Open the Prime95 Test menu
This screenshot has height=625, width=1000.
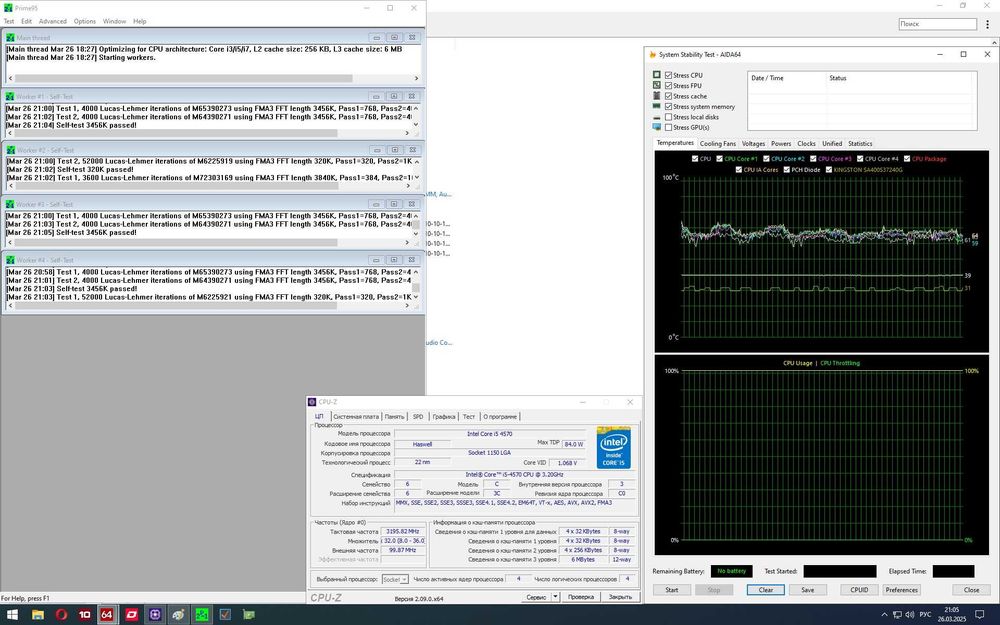(x=9, y=21)
